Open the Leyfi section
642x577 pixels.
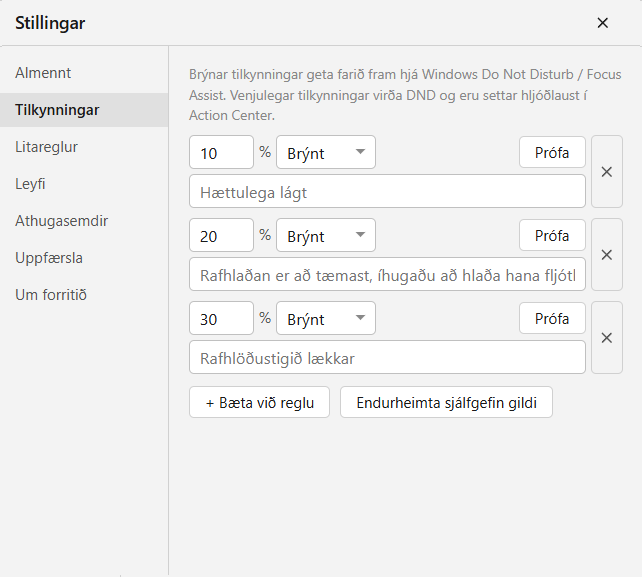pos(84,184)
